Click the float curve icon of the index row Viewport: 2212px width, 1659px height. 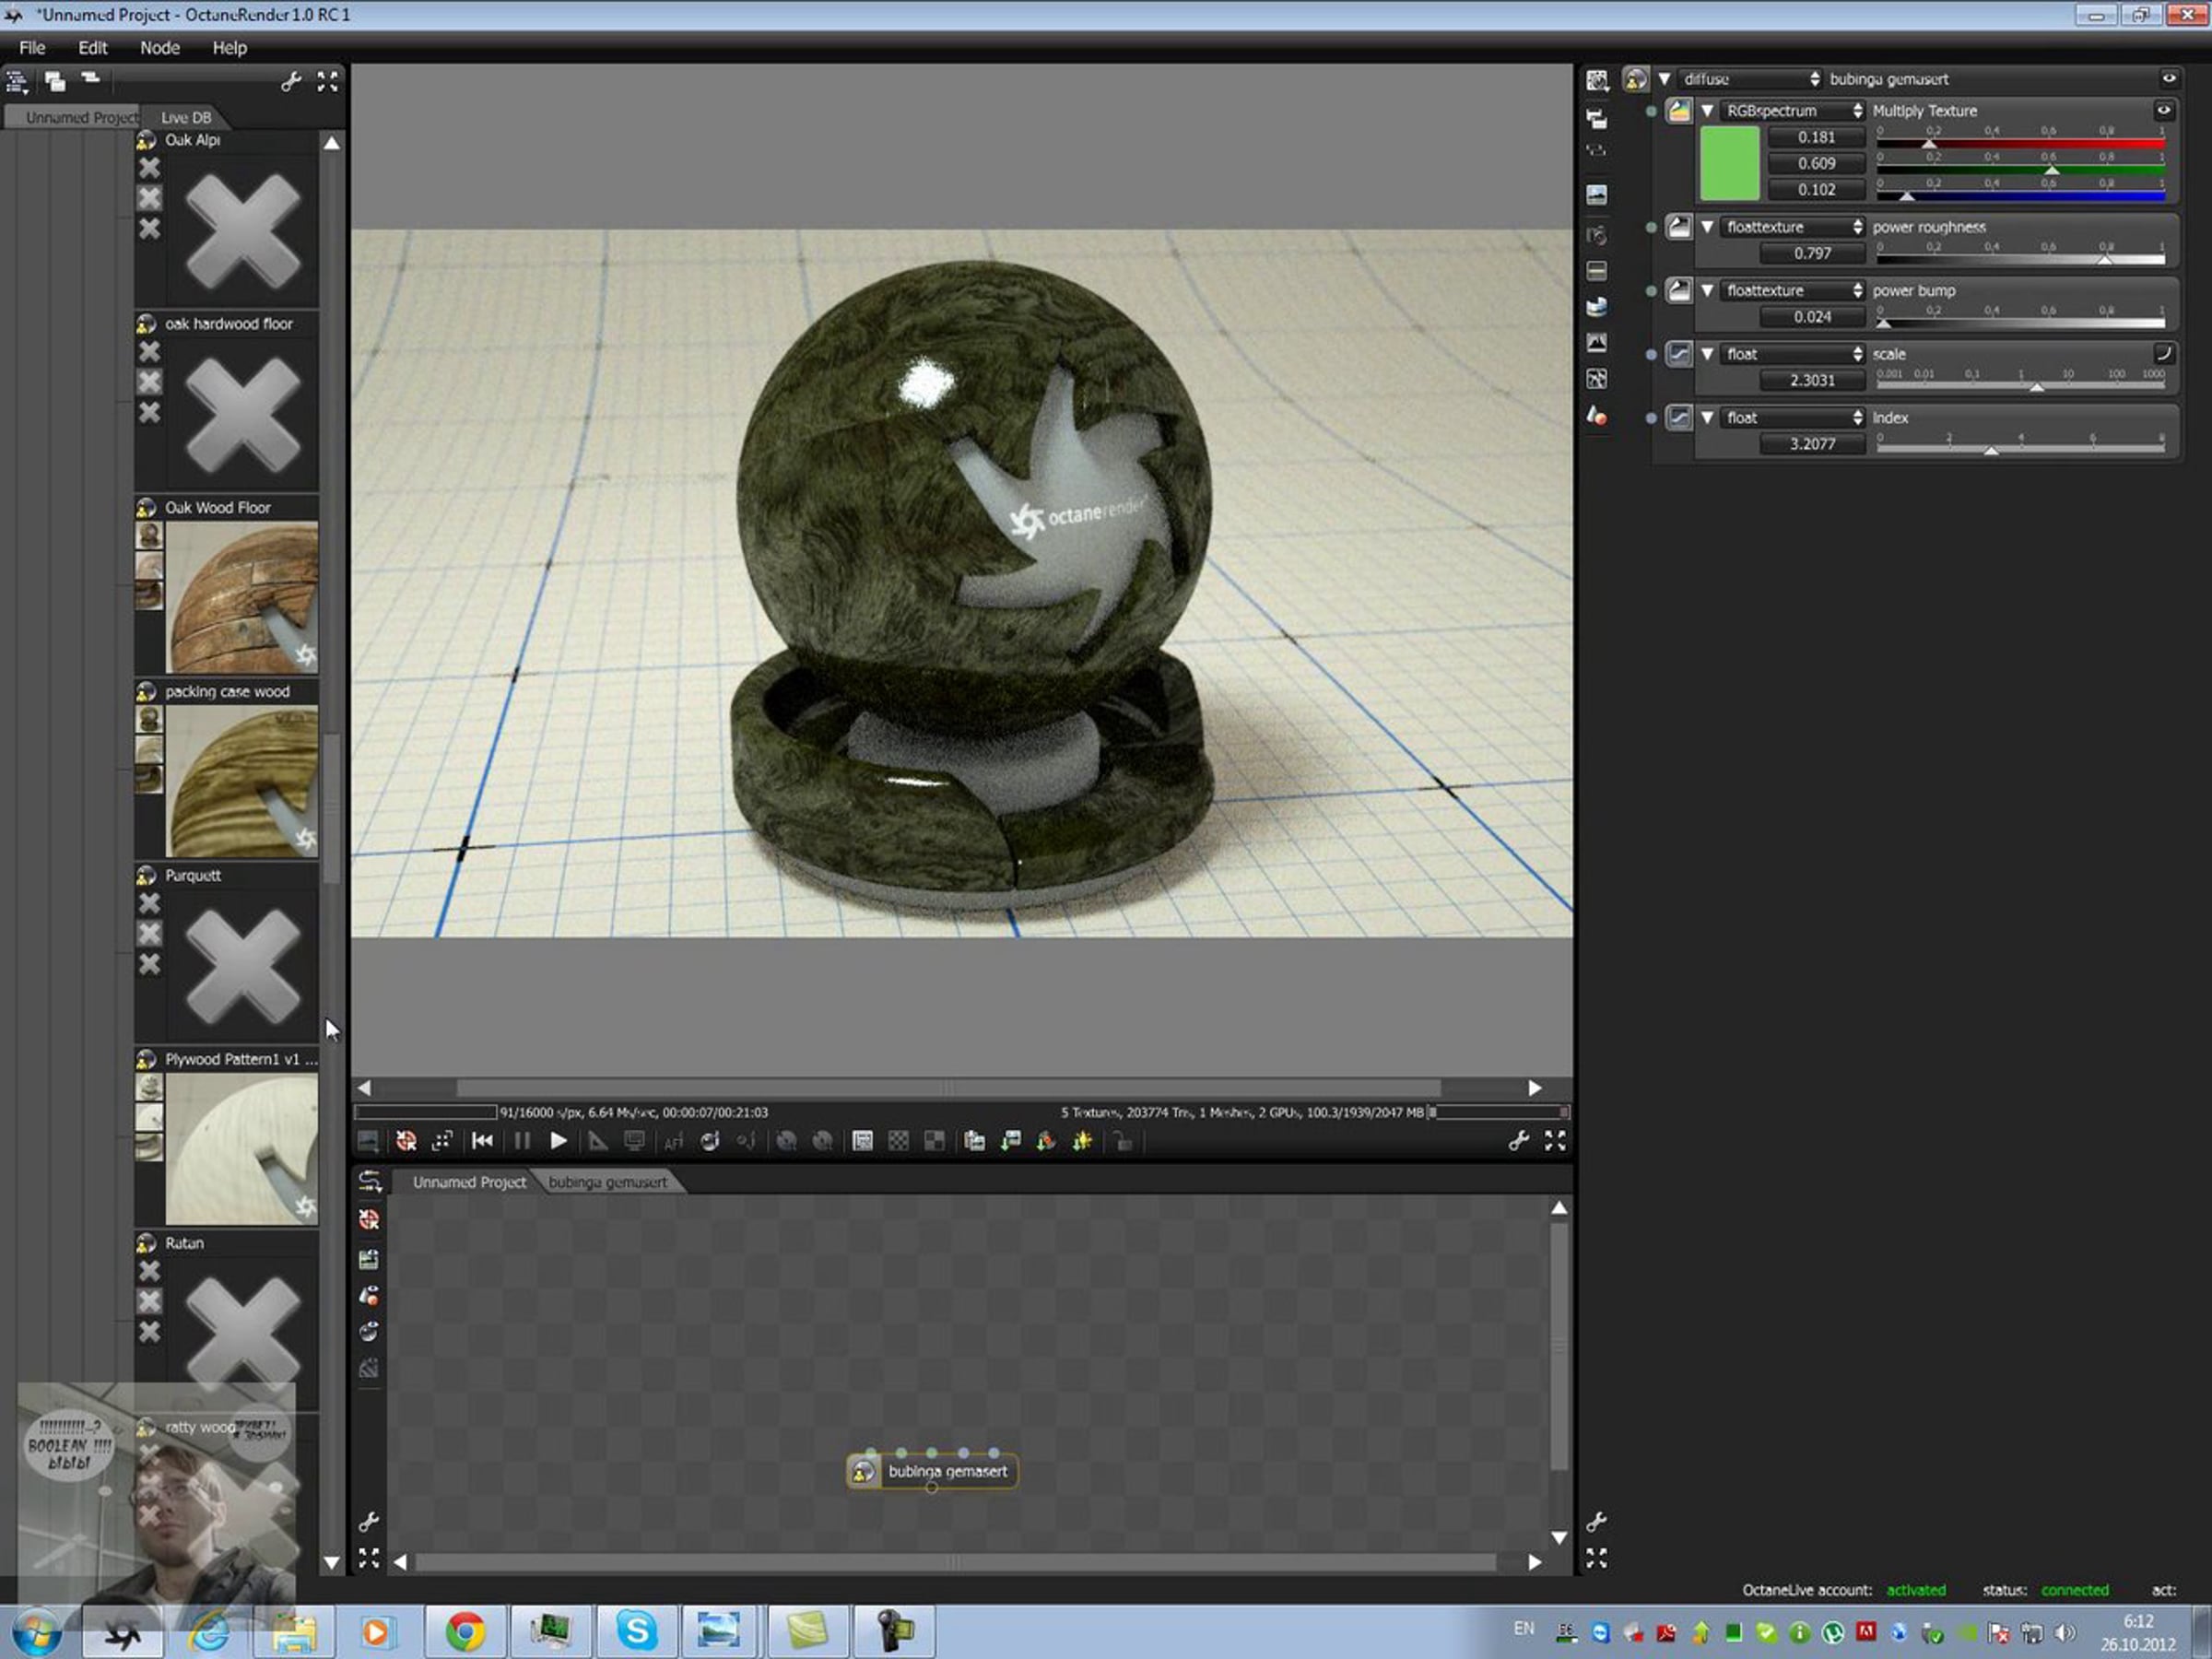tap(1679, 418)
